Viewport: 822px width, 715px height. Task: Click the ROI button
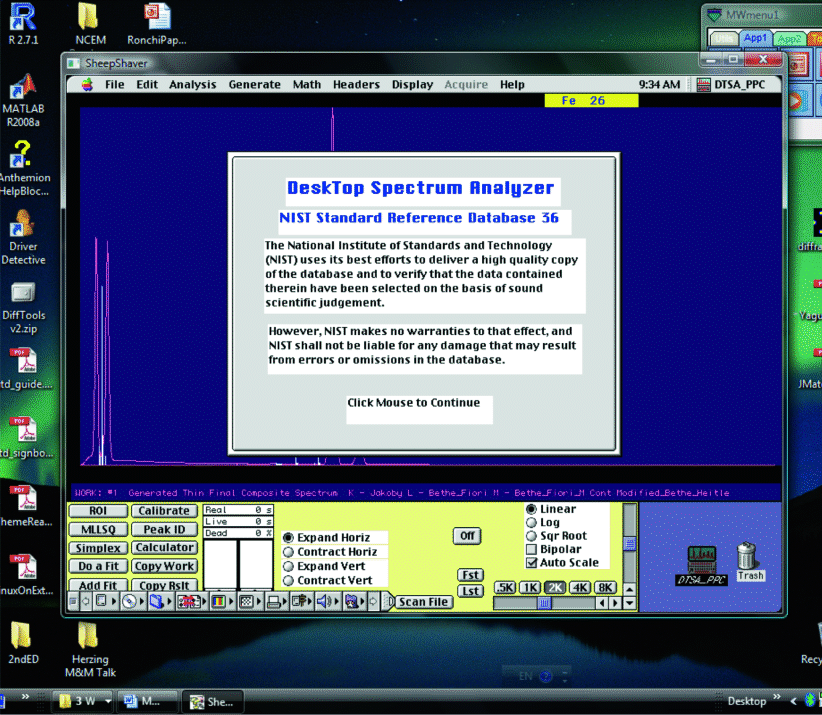click(98, 511)
